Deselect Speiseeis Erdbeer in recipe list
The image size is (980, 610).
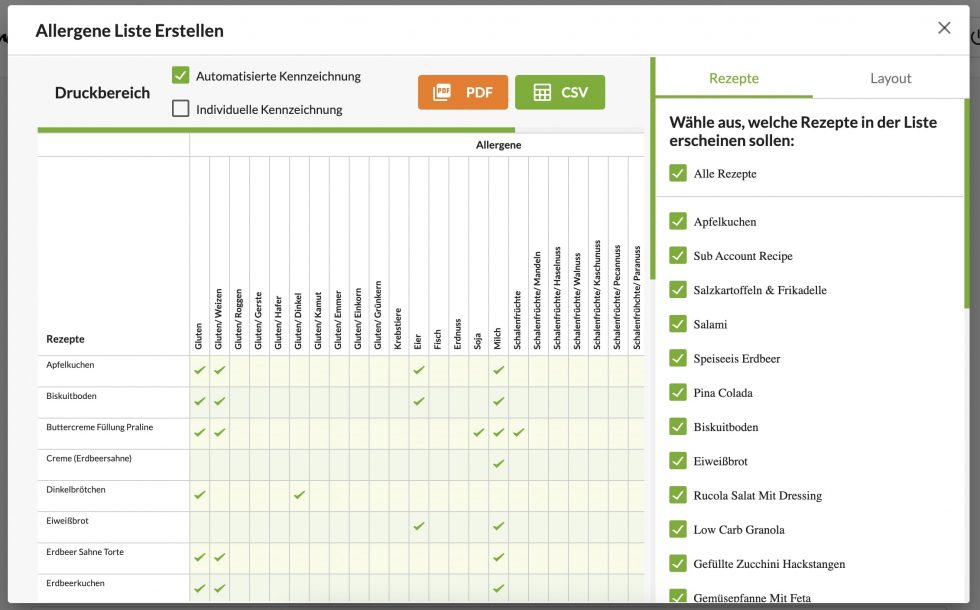pyautogui.click(x=678, y=358)
